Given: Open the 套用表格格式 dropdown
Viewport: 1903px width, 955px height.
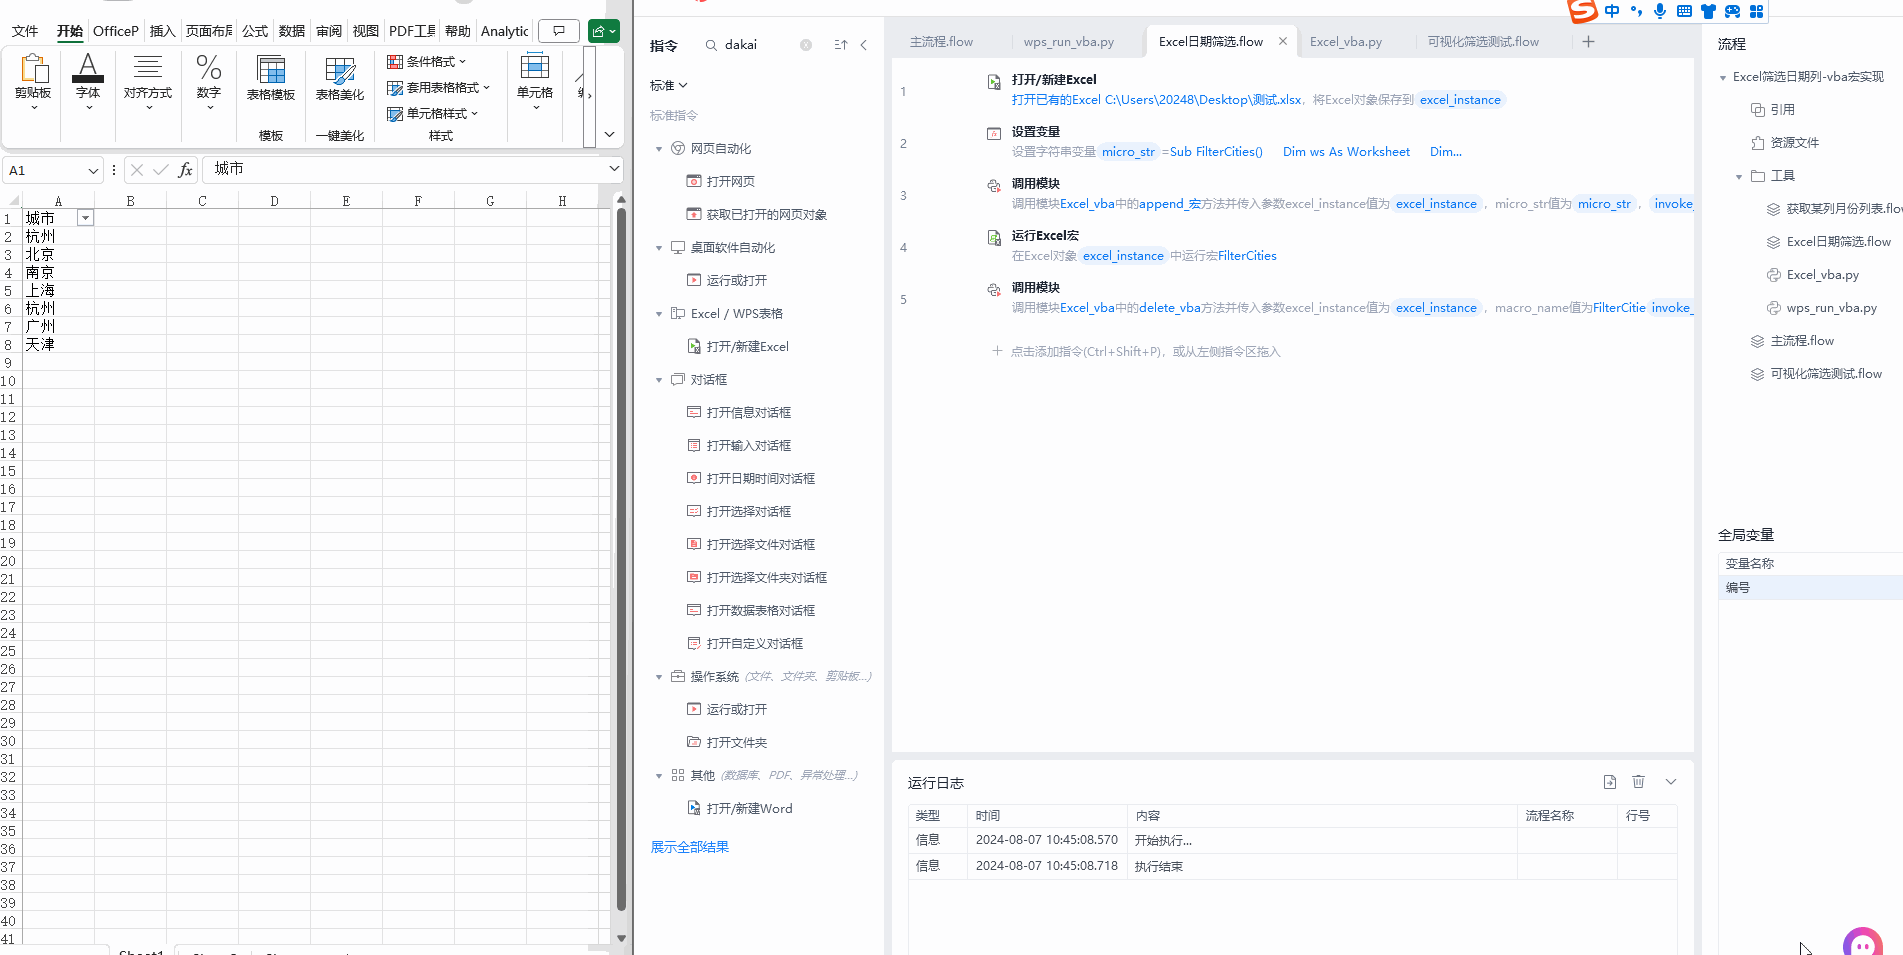Looking at the screenshot, I should [x=439, y=87].
